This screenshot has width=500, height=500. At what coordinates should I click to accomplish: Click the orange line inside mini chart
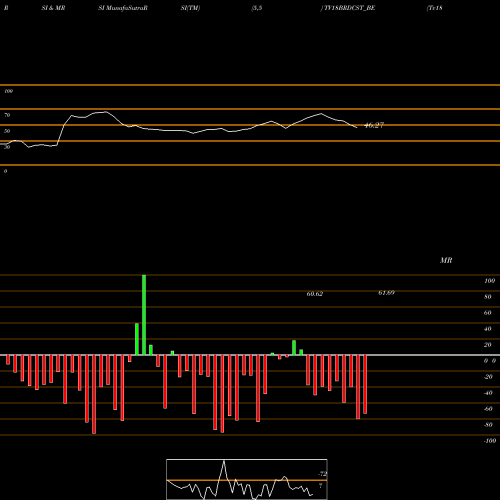(247, 480)
